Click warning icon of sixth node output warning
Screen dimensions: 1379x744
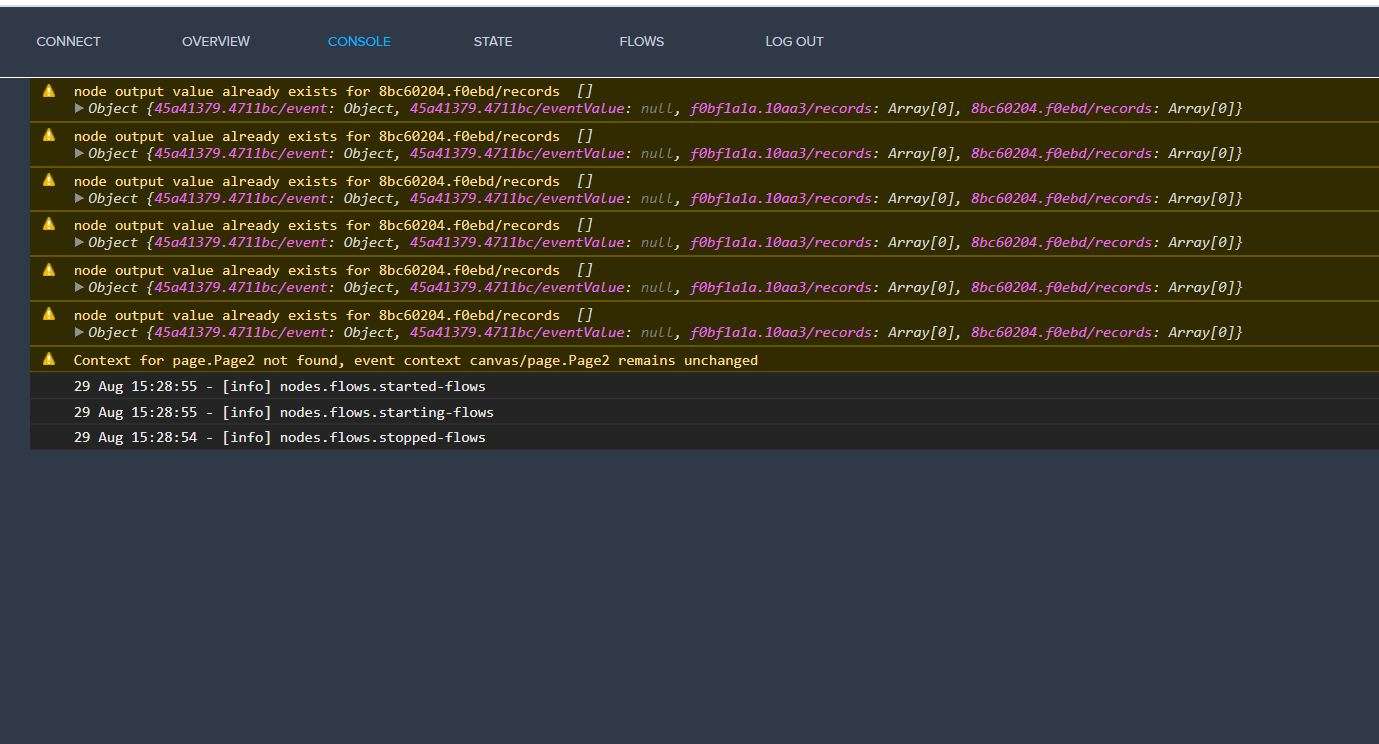tap(49, 314)
